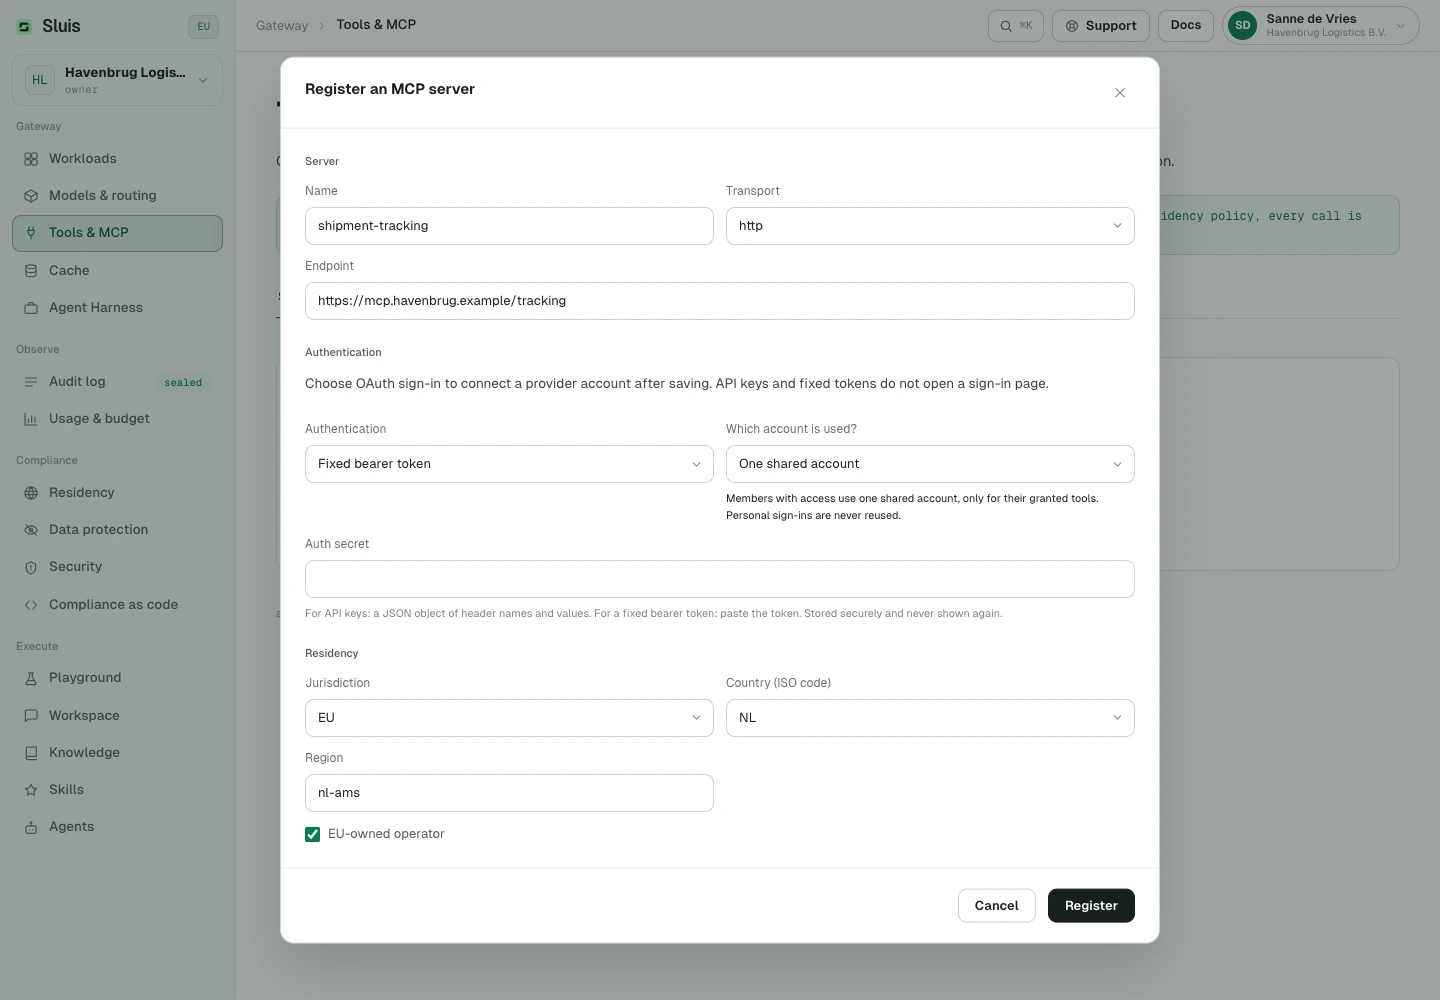Viewport: 1440px width, 1000px height.
Task: Click the Register button
Action: point(1091,906)
